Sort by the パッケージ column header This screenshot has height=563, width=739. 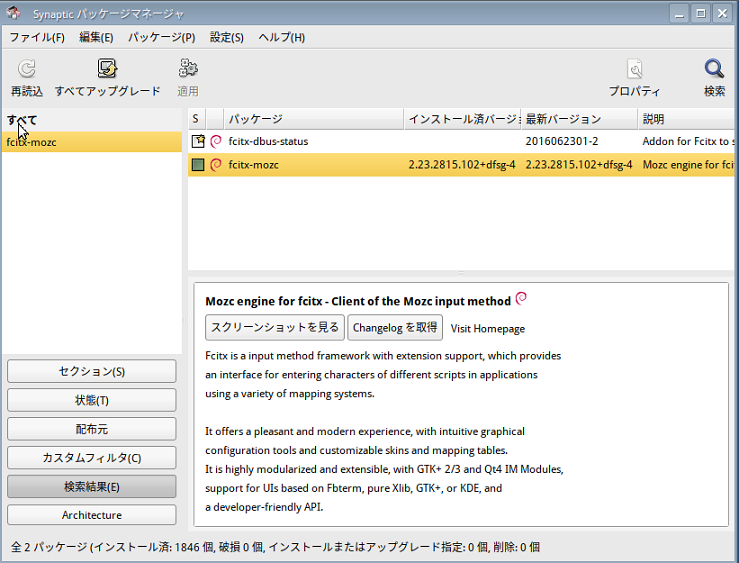[314, 119]
